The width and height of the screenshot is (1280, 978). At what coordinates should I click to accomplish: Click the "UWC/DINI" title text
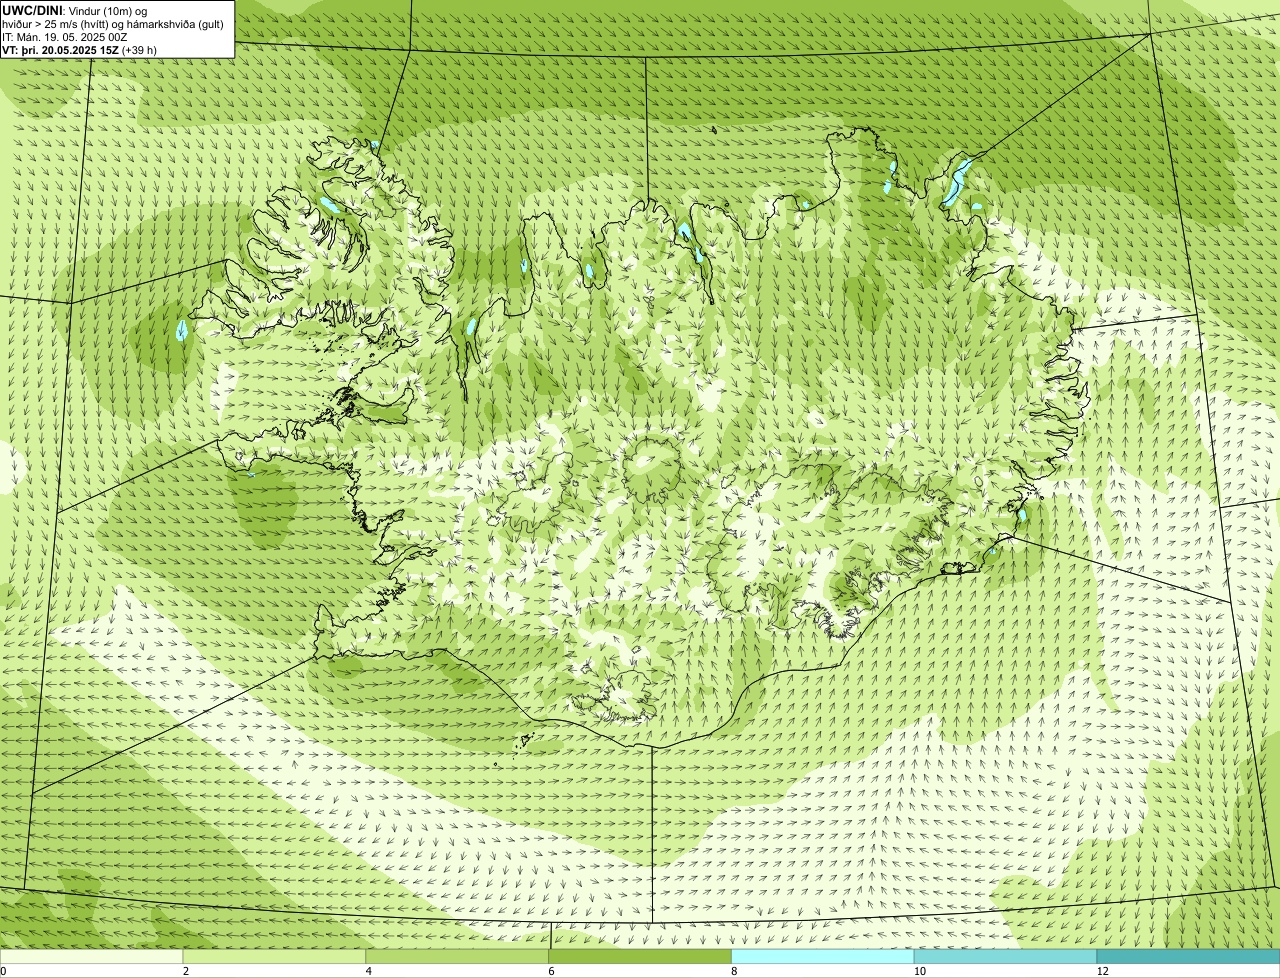coord(33,10)
